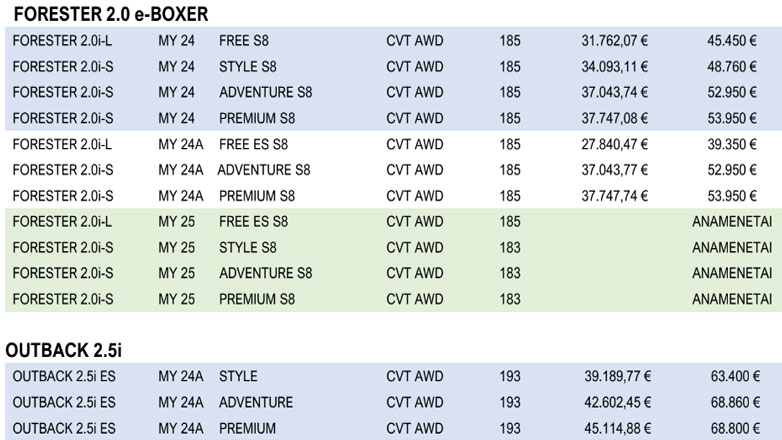The width and height of the screenshot is (782, 440).
Task: Click the 34.093,11 € price cell
Action: coord(615,67)
